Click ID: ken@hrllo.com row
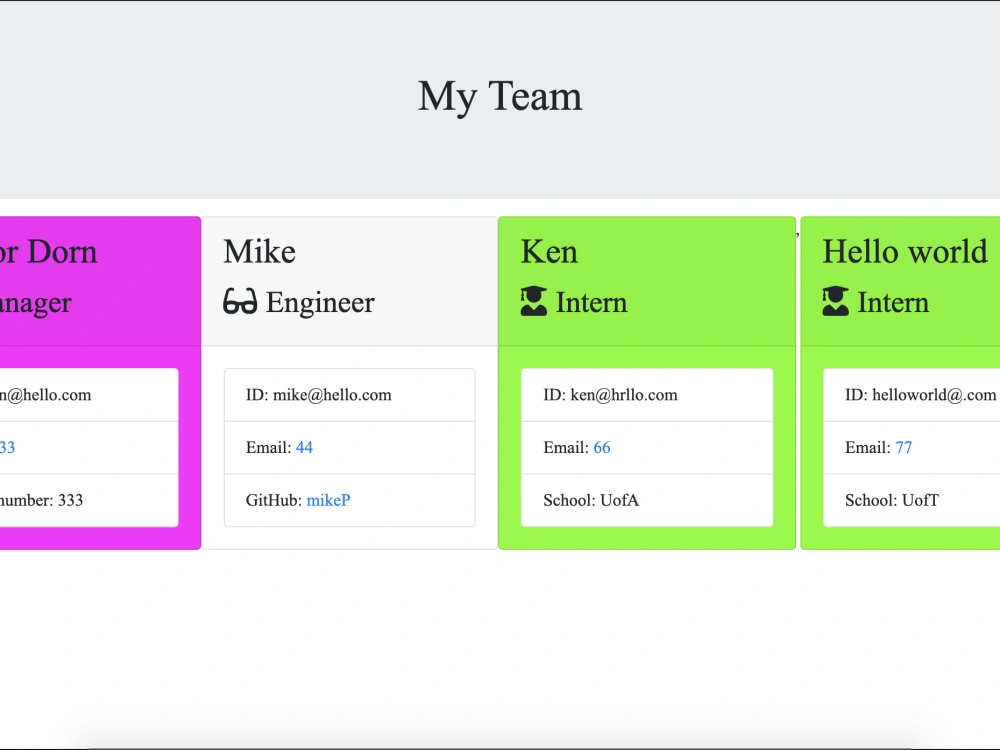 (647, 395)
